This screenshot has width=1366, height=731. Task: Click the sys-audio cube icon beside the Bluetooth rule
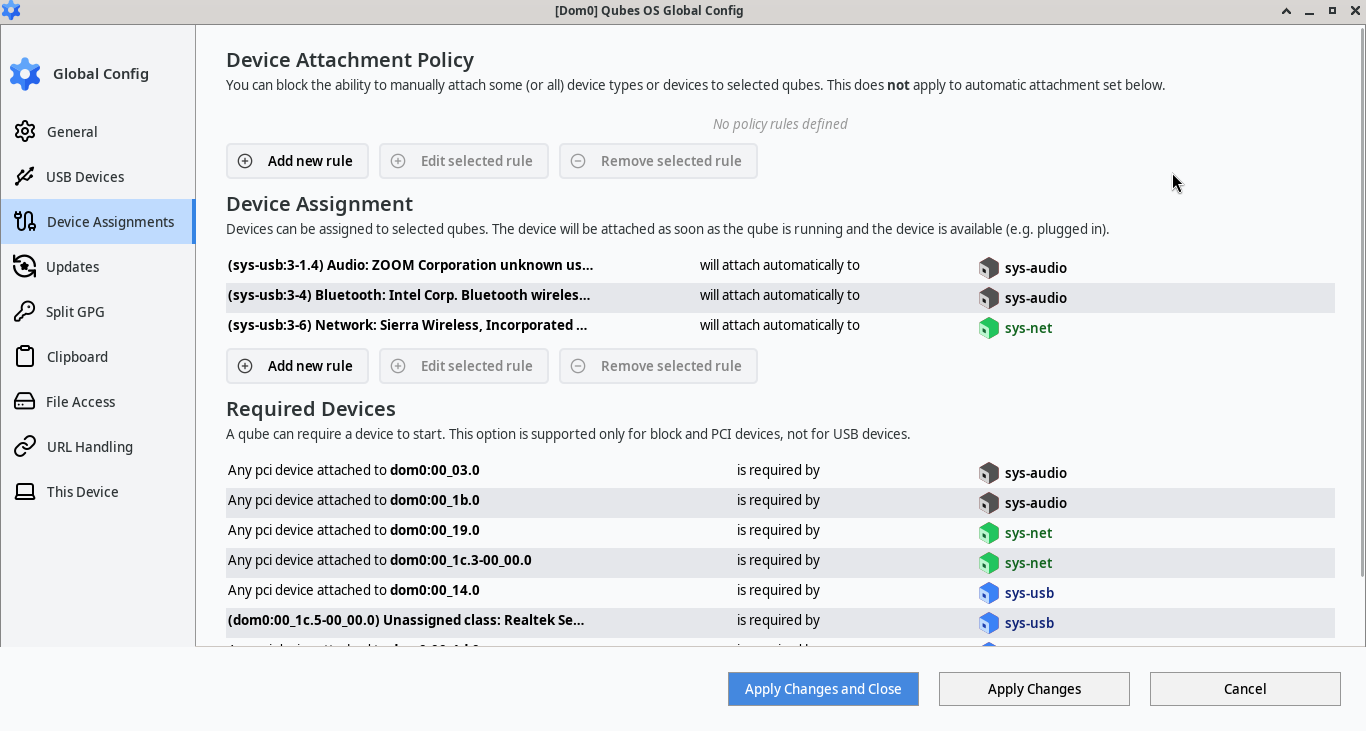pyautogui.click(x=988, y=297)
